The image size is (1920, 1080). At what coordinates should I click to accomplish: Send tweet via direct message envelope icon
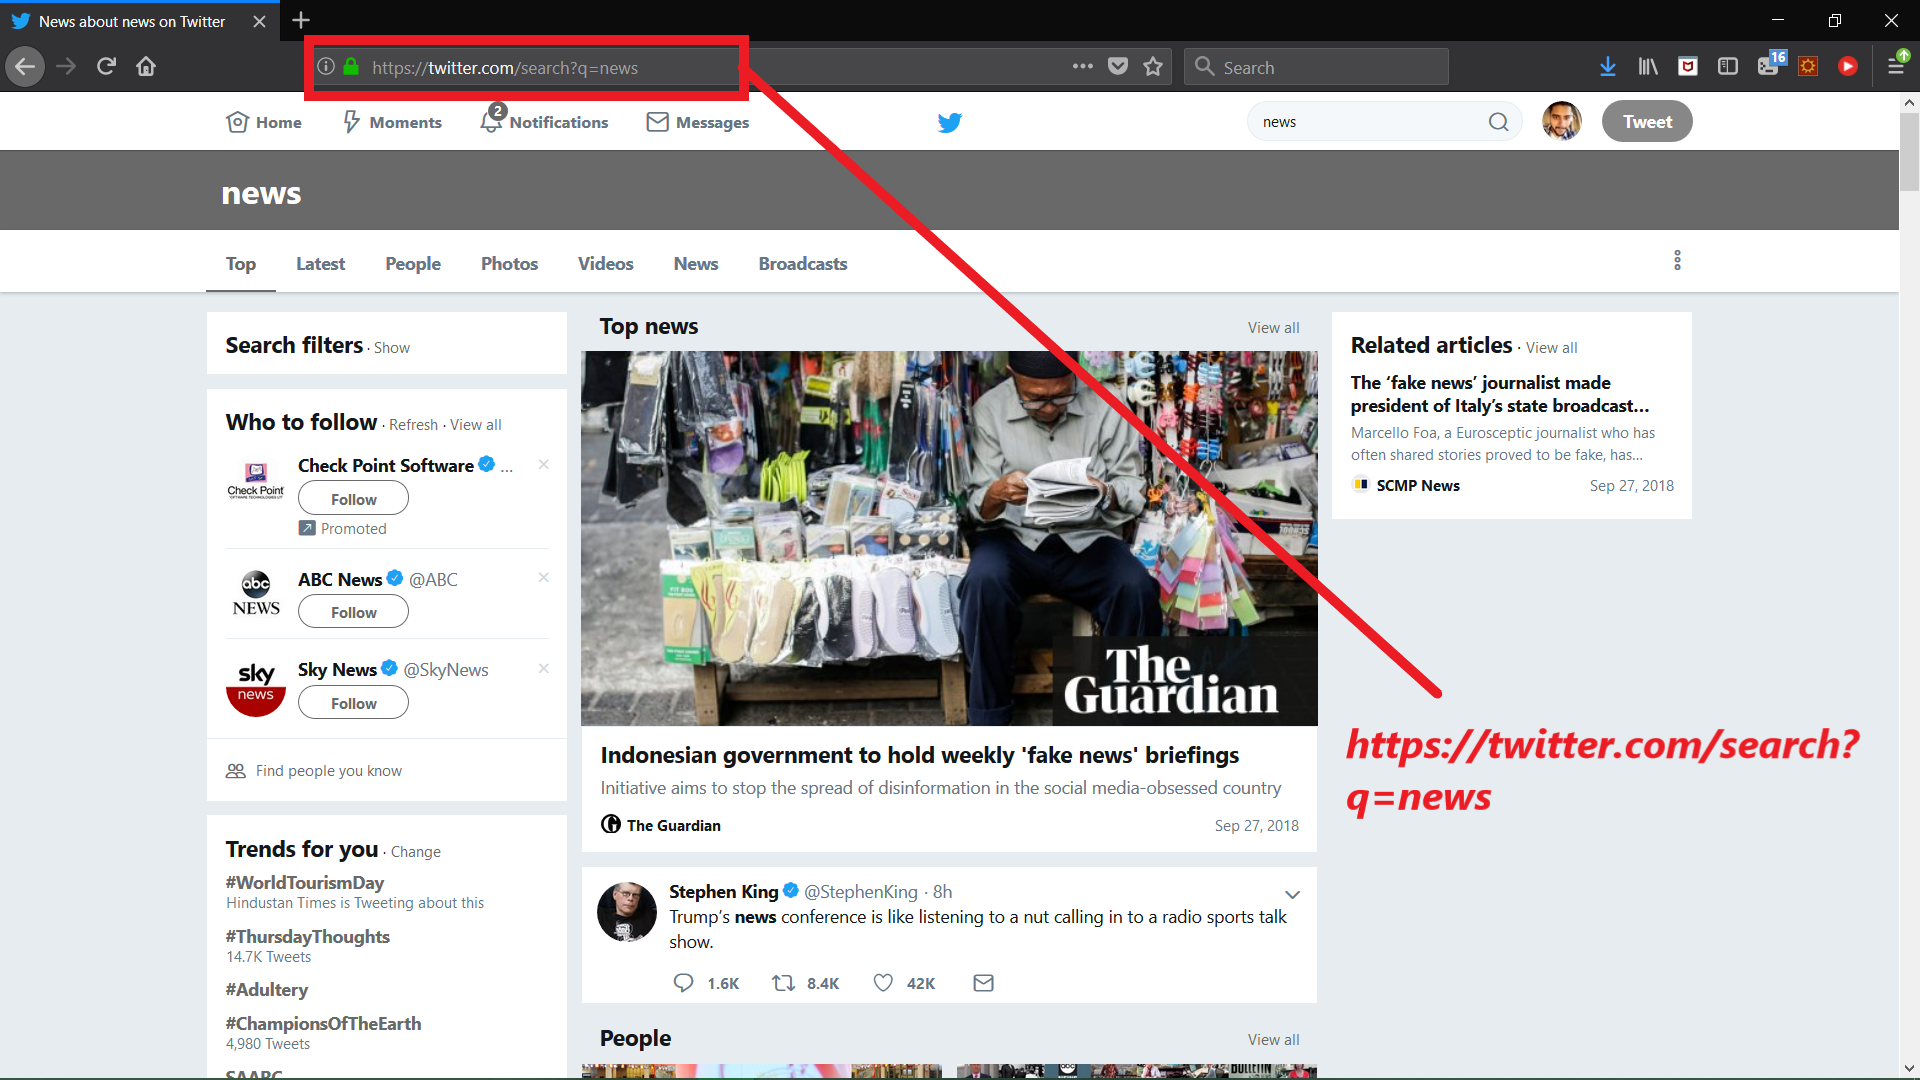tap(983, 983)
